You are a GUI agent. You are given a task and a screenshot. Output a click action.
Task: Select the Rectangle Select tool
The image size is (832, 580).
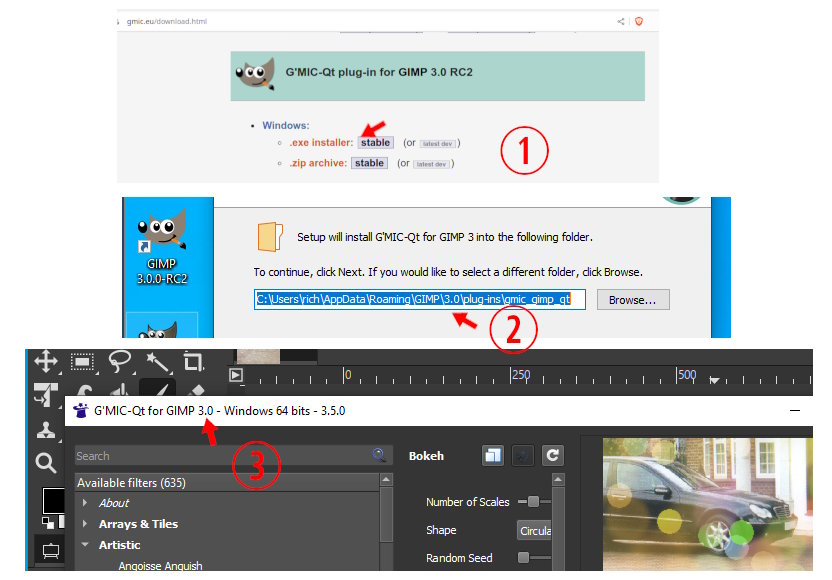83,362
